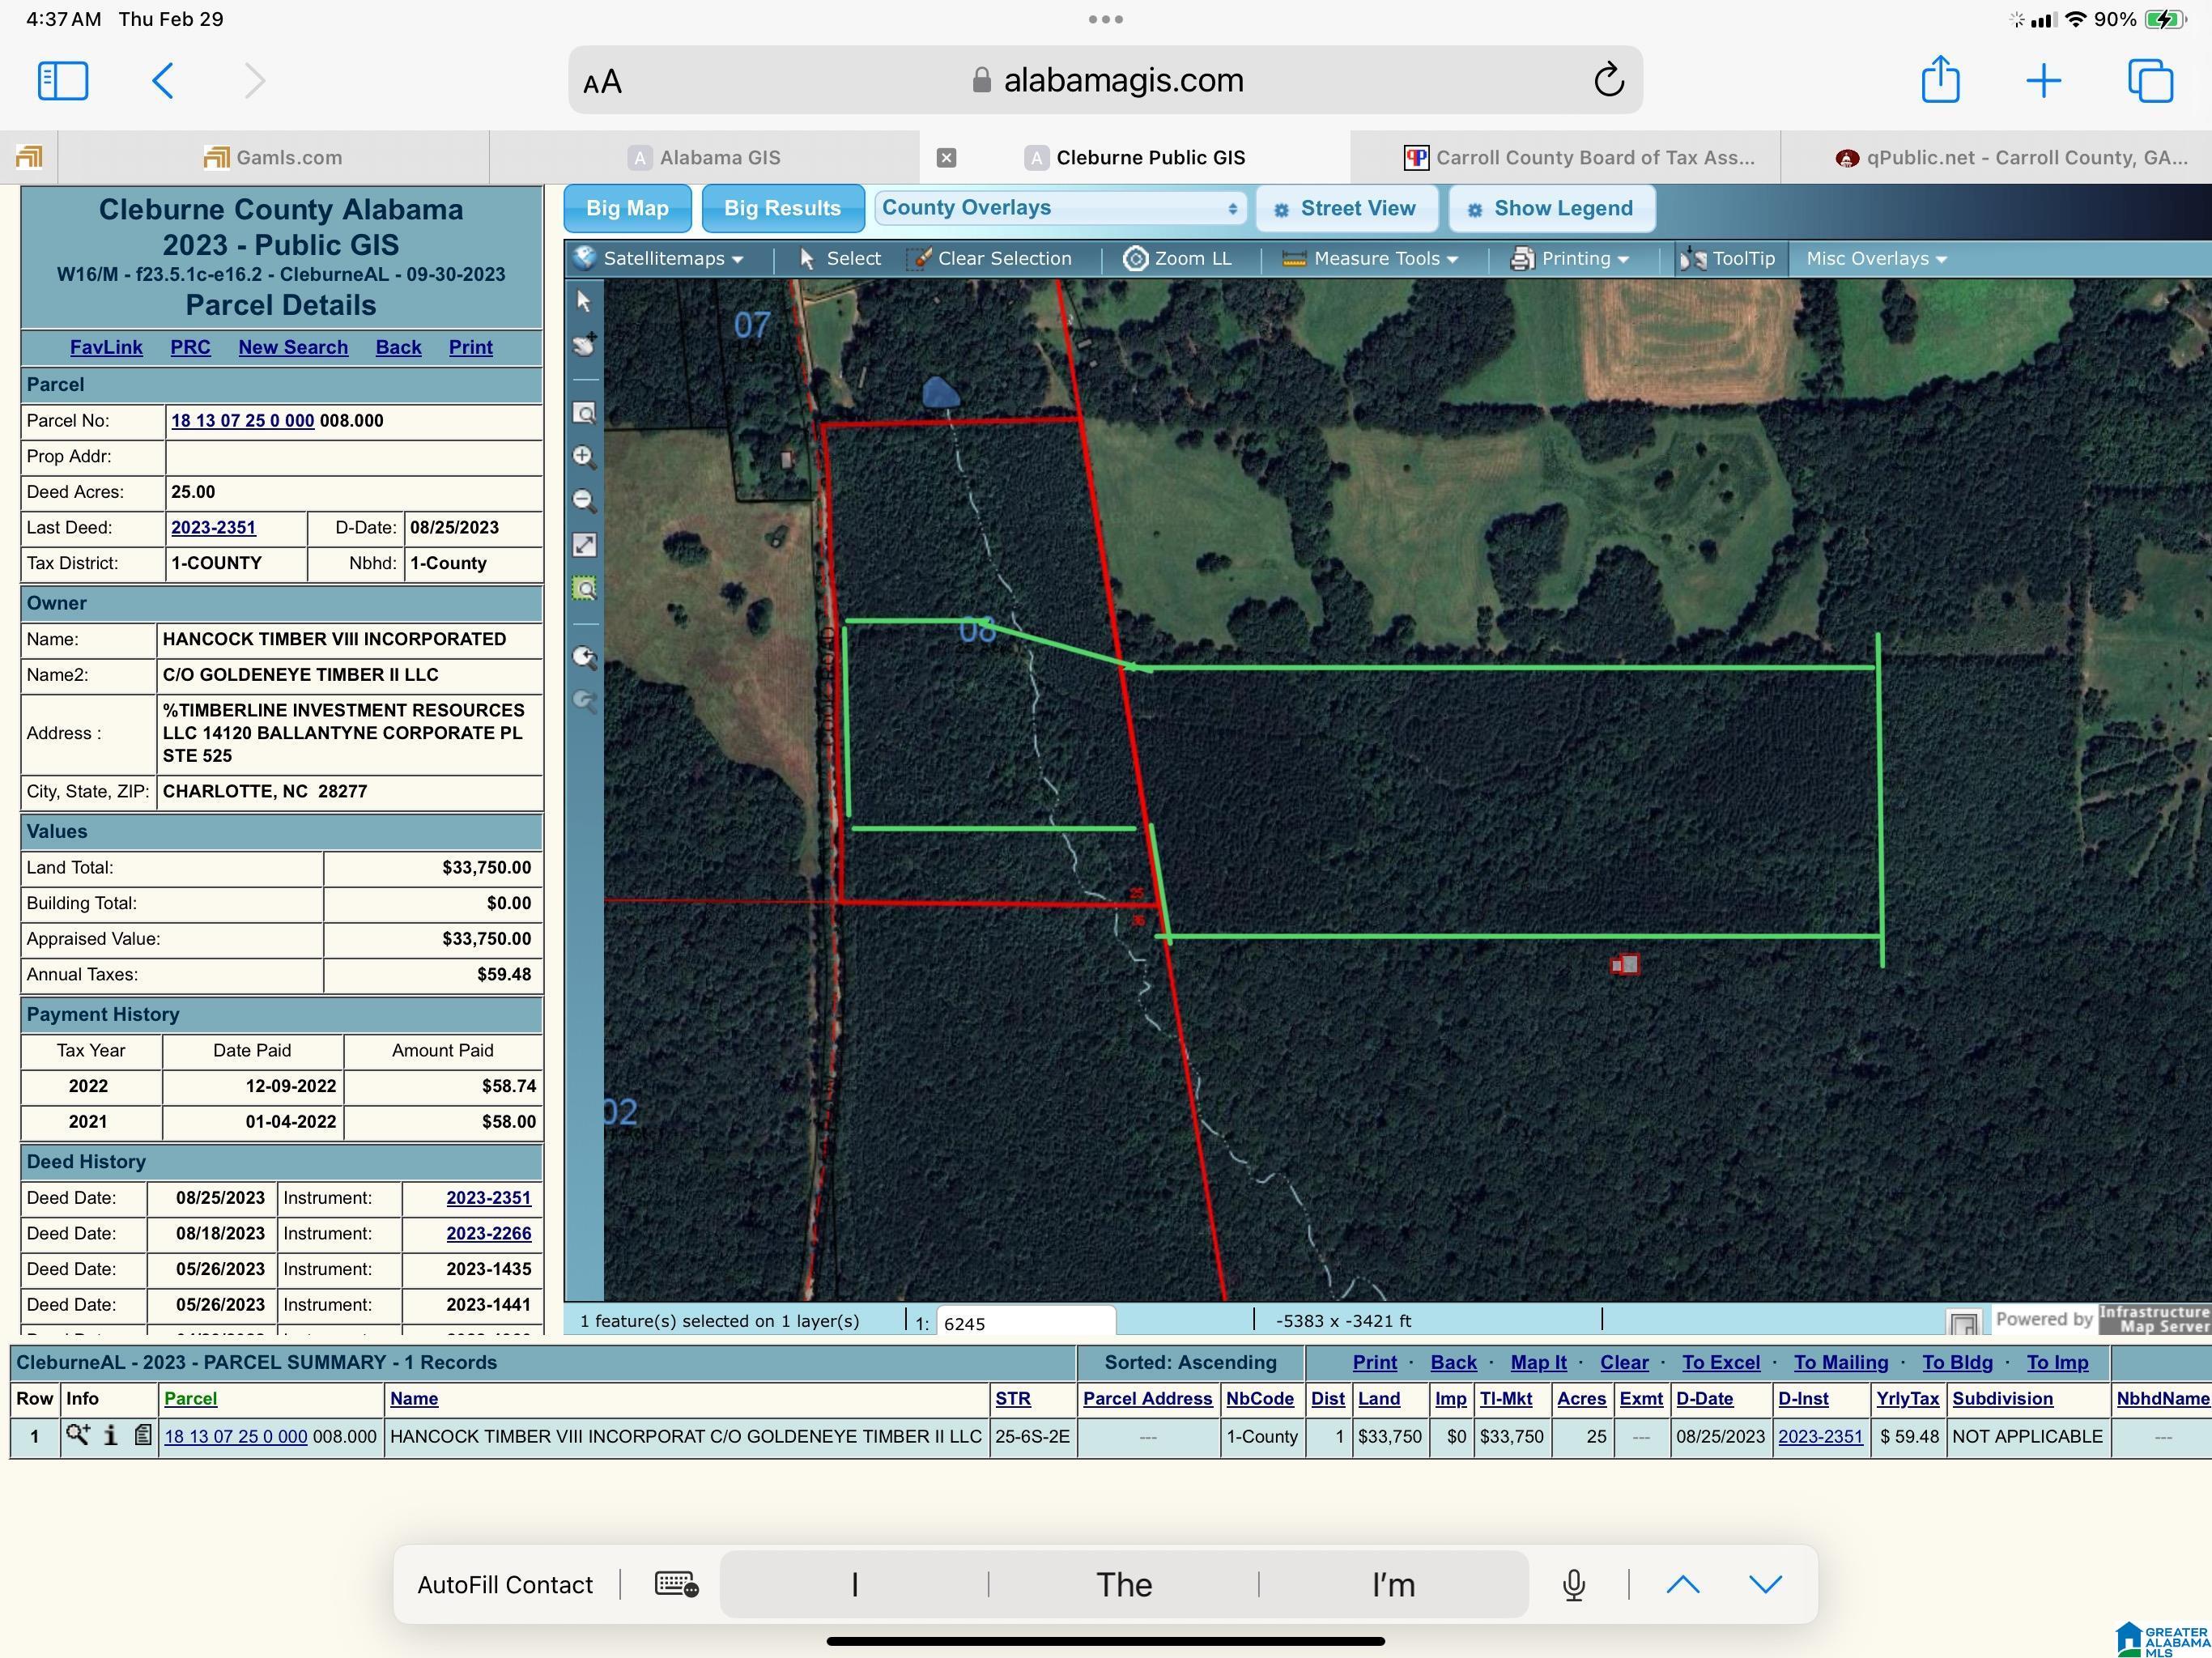Click Zoom LL in the toolbar
The image size is (2212, 1658).
1178,259
